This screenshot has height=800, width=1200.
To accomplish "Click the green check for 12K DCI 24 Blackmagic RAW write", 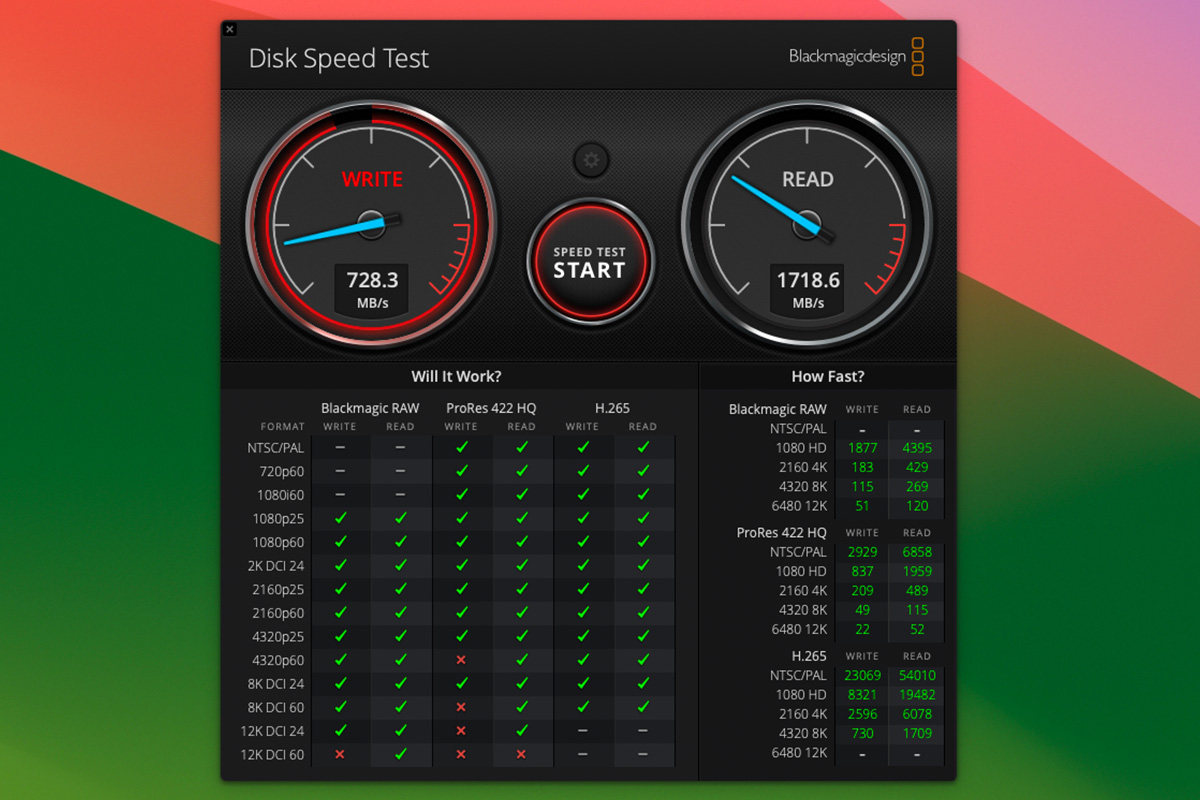I will [x=340, y=730].
